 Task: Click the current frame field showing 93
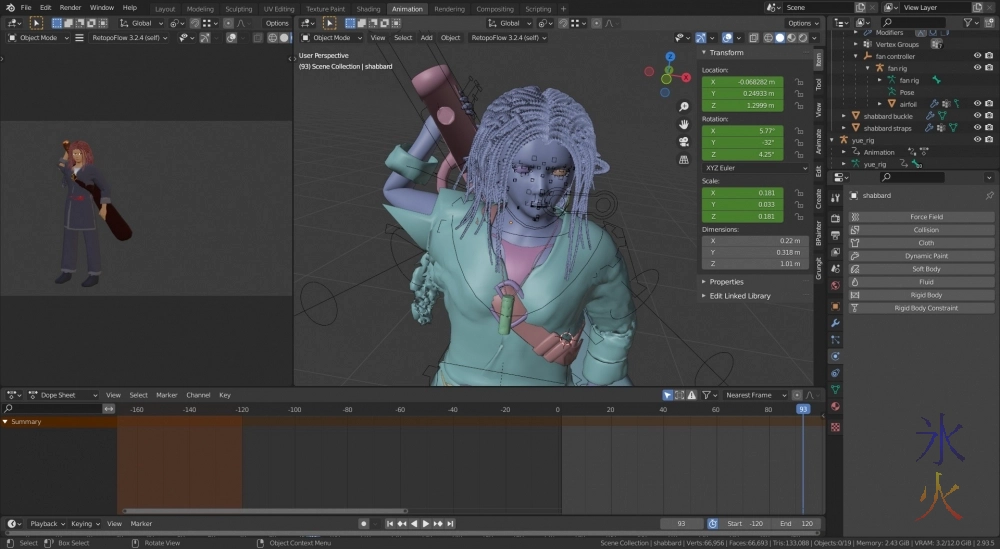point(682,523)
